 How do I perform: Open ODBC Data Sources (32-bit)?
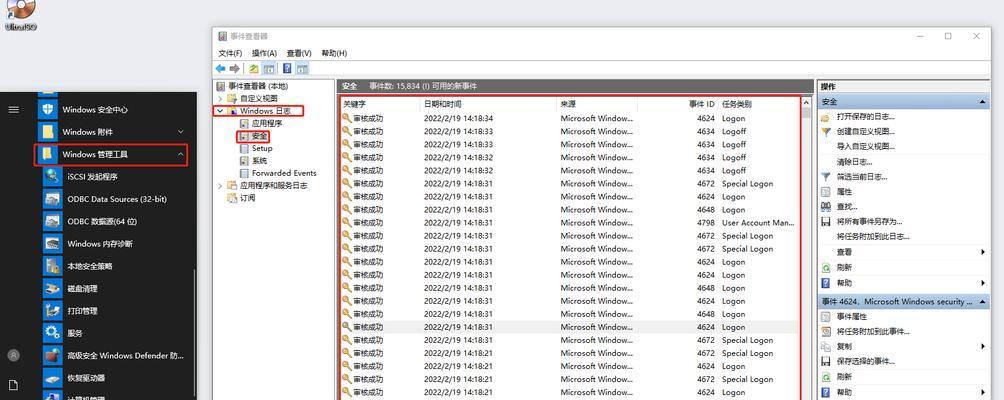pyautogui.click(x=118, y=199)
